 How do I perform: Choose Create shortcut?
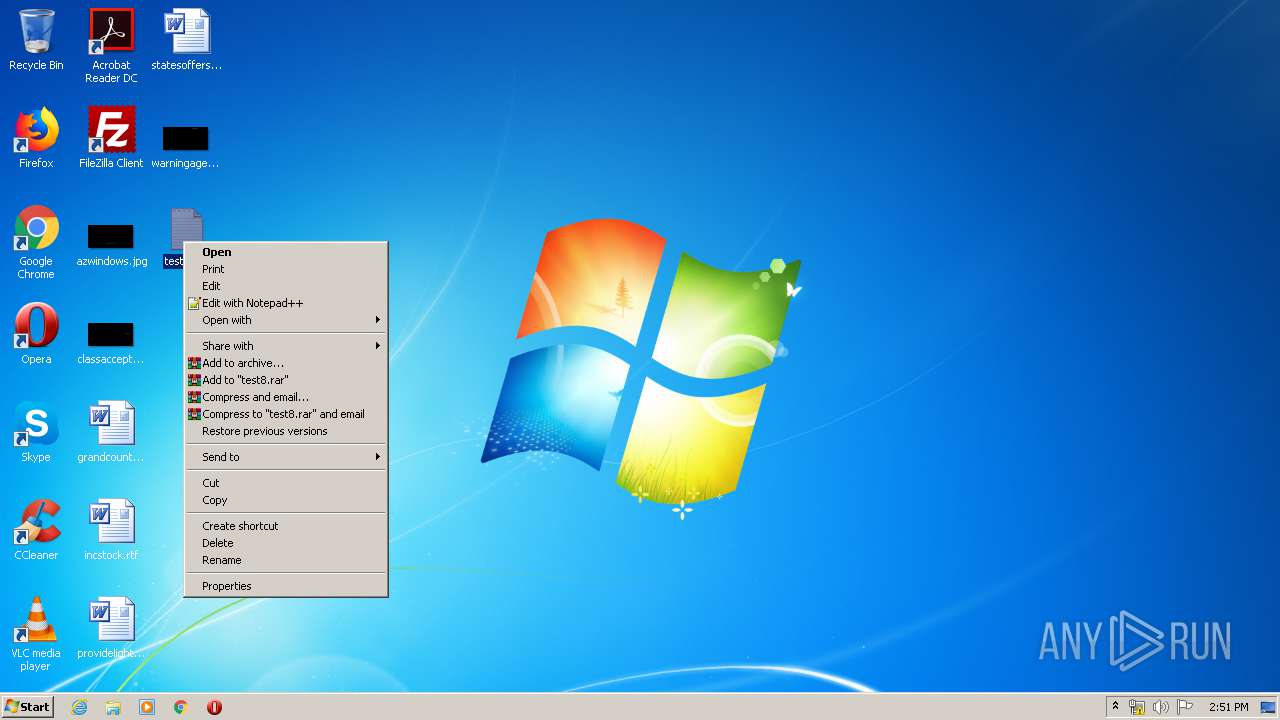click(286, 526)
